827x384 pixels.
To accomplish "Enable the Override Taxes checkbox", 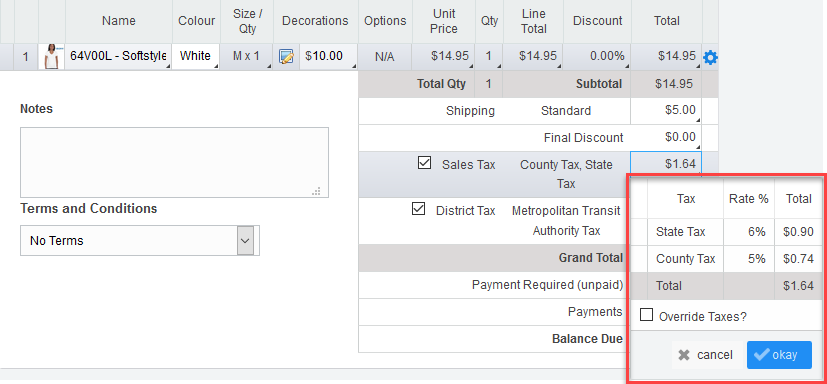I will (646, 315).
